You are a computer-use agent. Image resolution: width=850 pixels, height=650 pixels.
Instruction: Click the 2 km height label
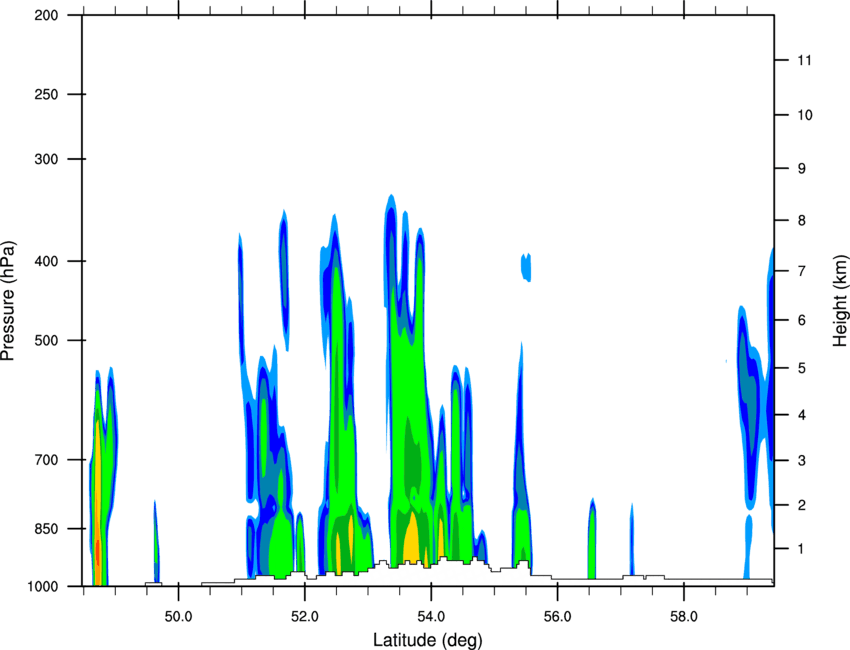click(x=802, y=505)
